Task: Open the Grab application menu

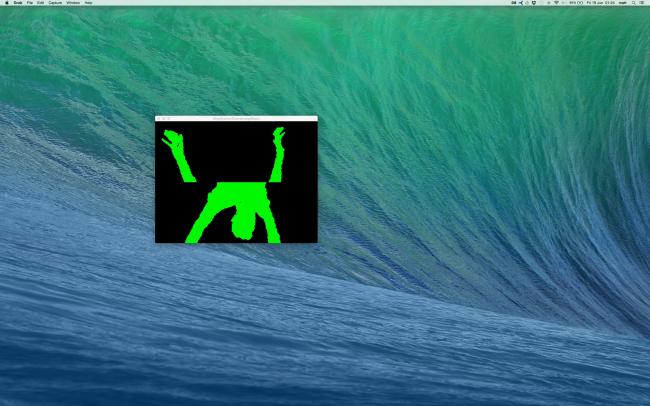Action: [x=18, y=2]
